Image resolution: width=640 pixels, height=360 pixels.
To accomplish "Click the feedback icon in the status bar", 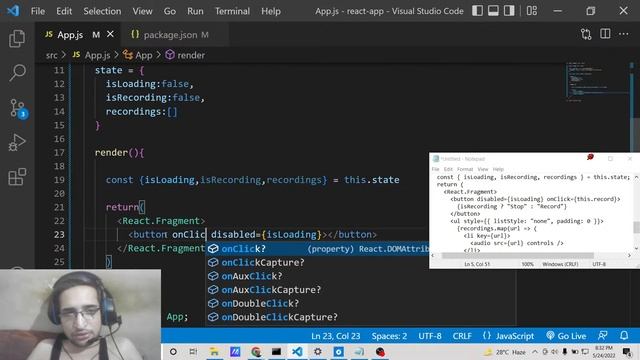I will tap(602, 336).
